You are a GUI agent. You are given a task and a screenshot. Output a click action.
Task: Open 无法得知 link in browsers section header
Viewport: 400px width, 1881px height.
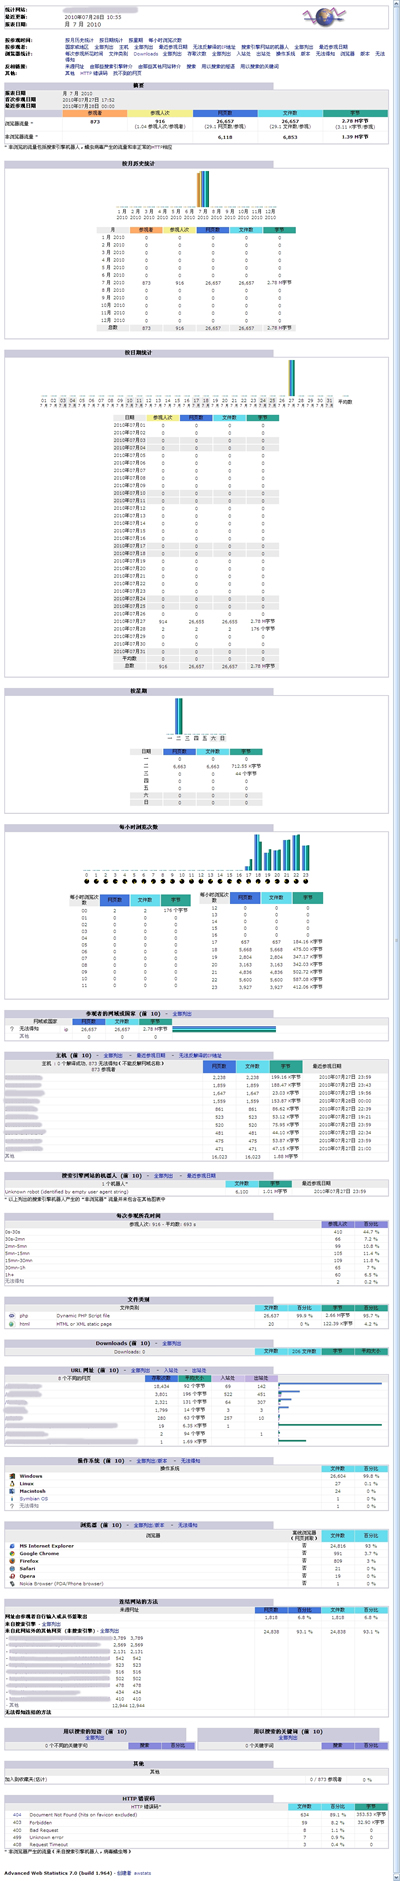(190, 1524)
